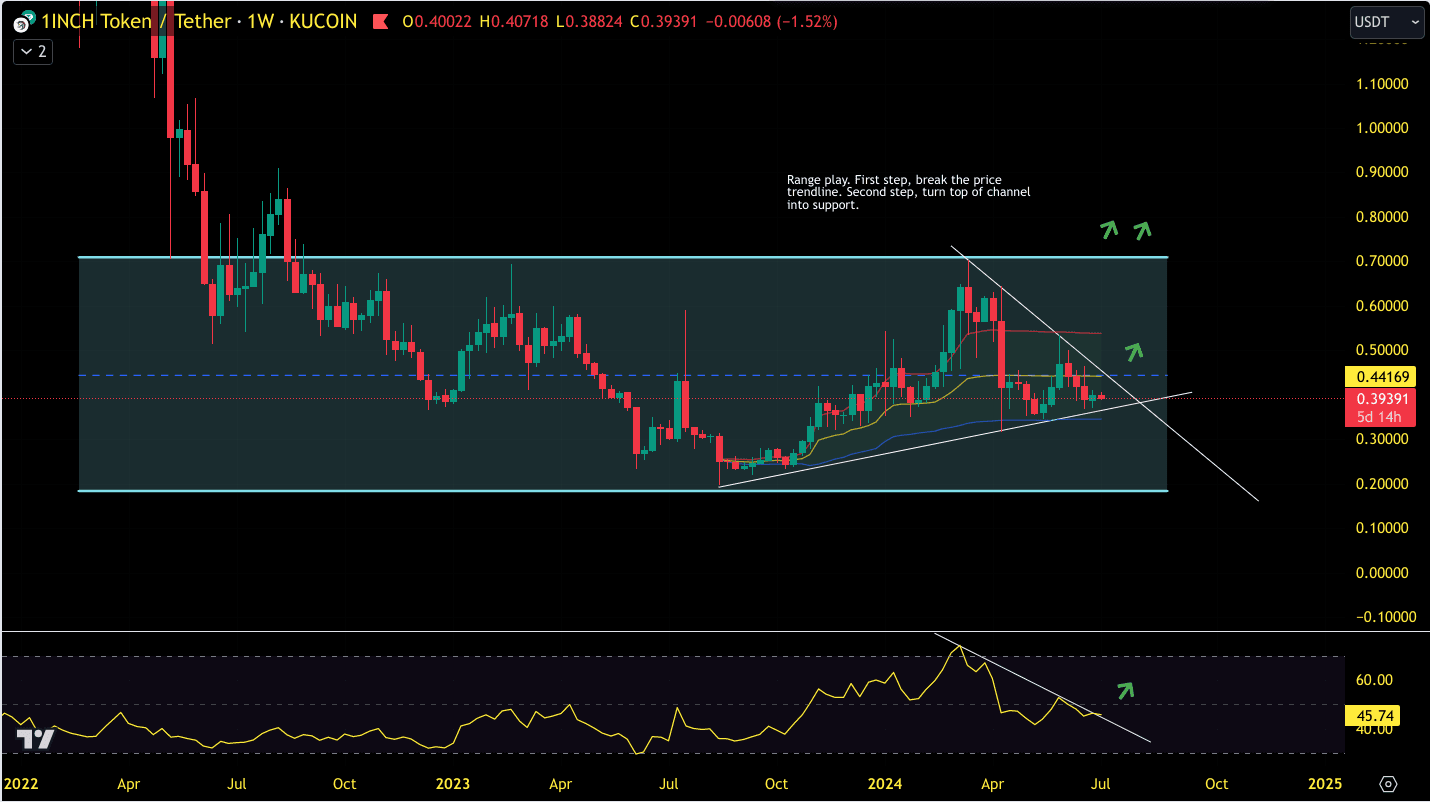Click the 40.00 RSI scale label
This screenshot has height=802, width=1430.
[1372, 729]
